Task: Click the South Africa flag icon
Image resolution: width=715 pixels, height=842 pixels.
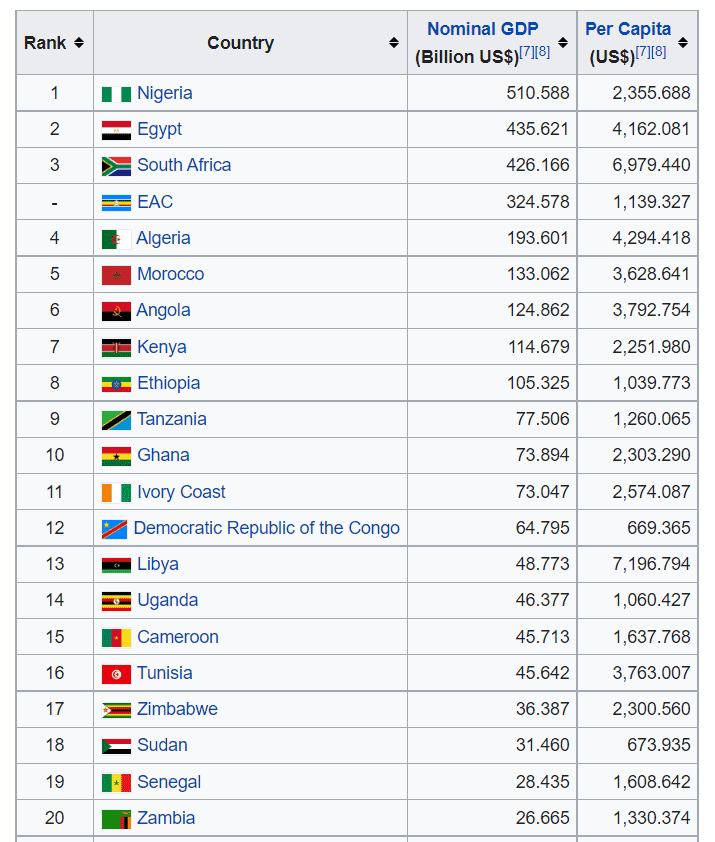Action: point(116,166)
